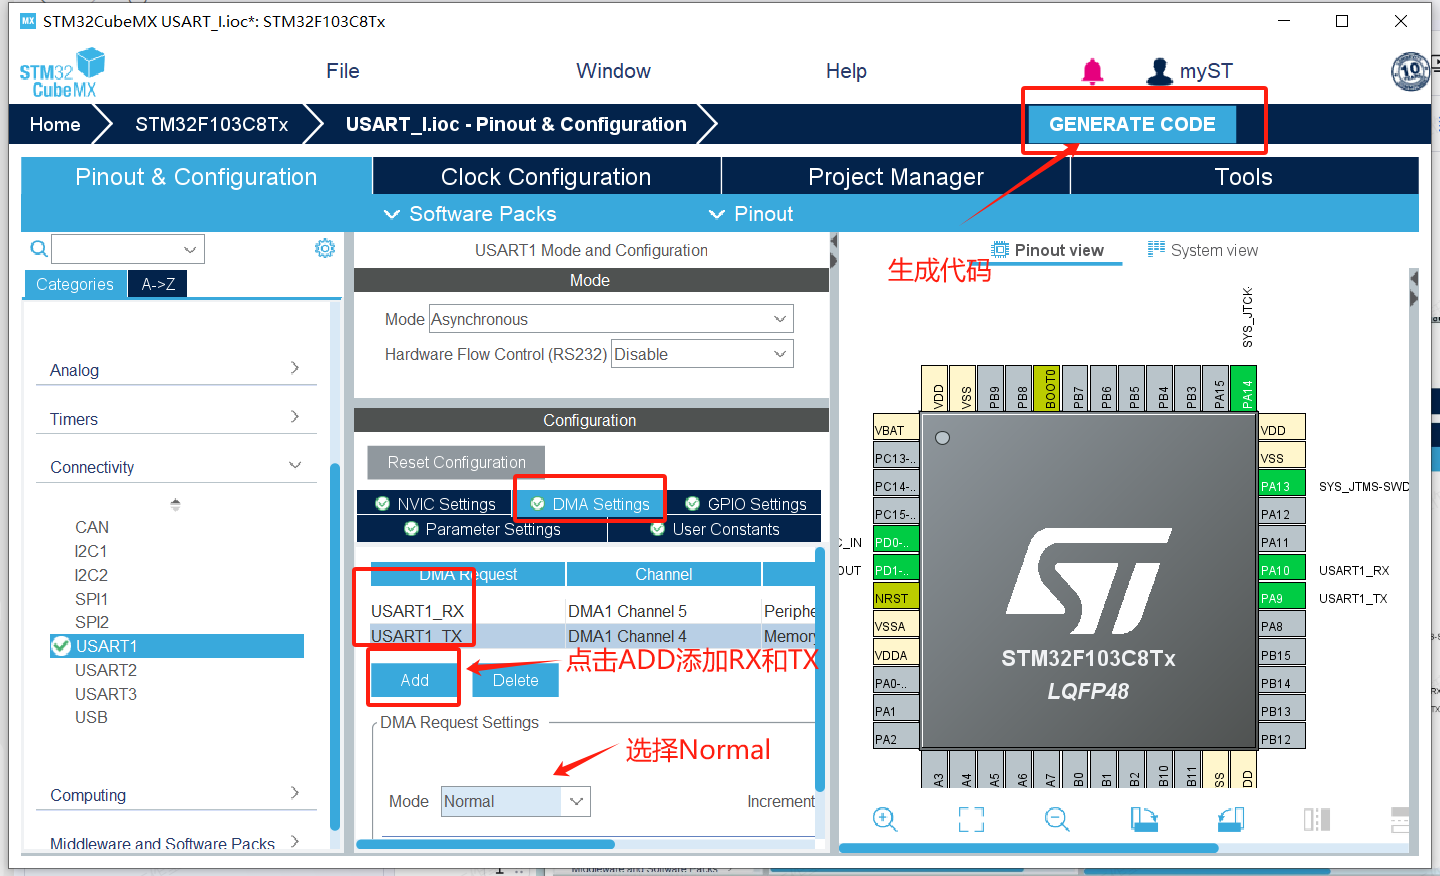
Task: Click the green check mark beside USART1
Action: coord(61,646)
